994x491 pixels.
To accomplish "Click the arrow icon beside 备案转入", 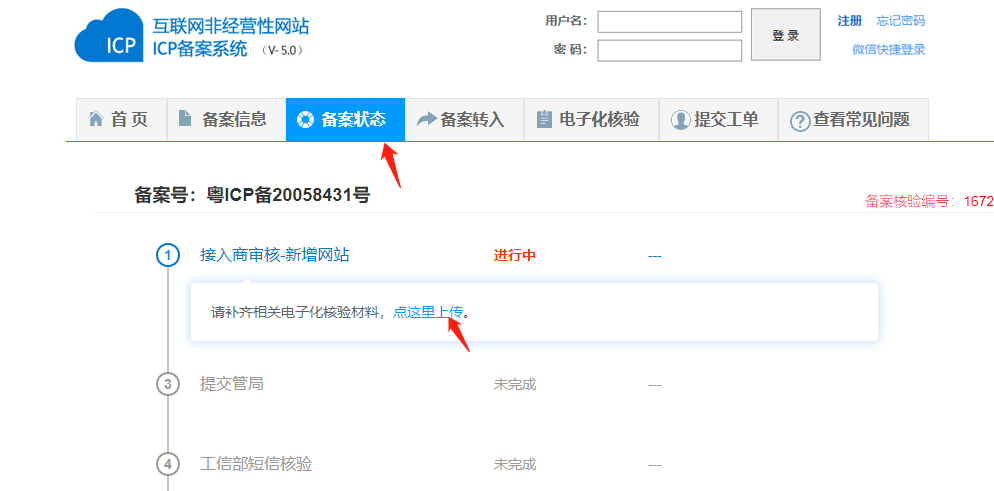I will click(427, 120).
